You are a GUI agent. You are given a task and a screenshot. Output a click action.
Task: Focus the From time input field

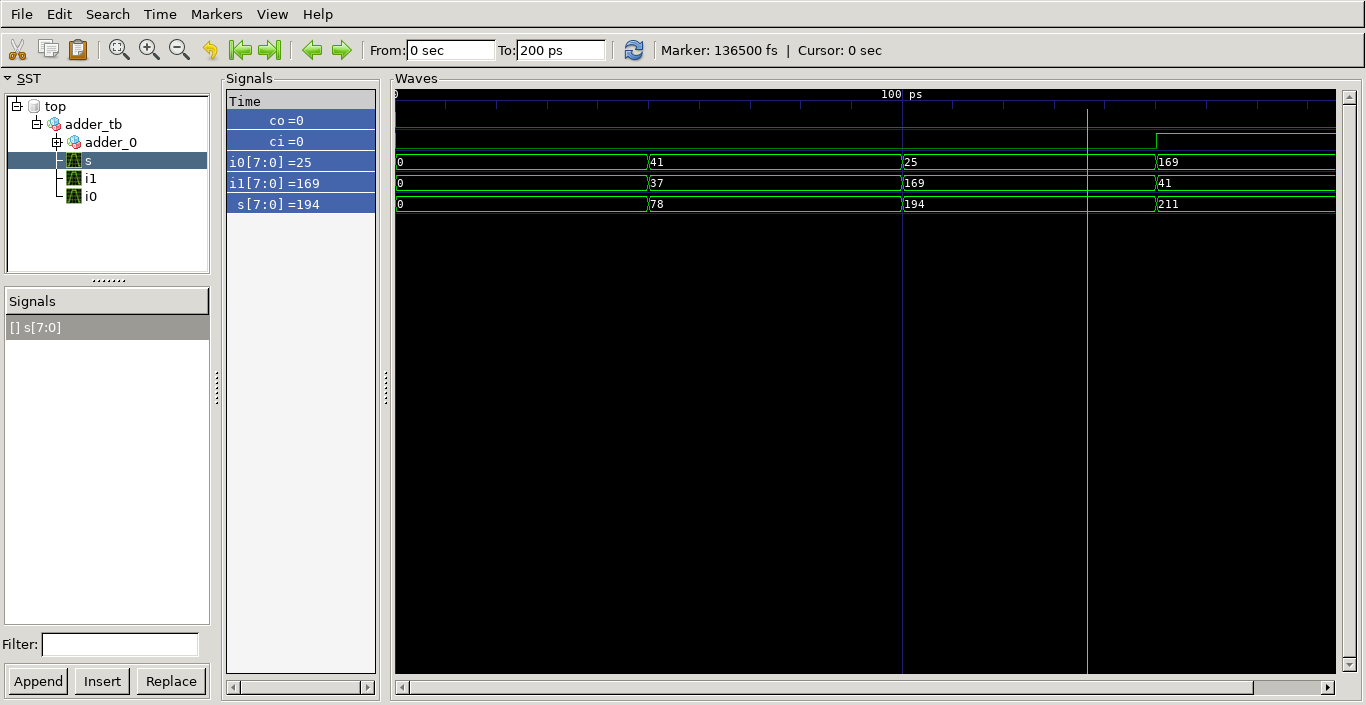point(451,50)
